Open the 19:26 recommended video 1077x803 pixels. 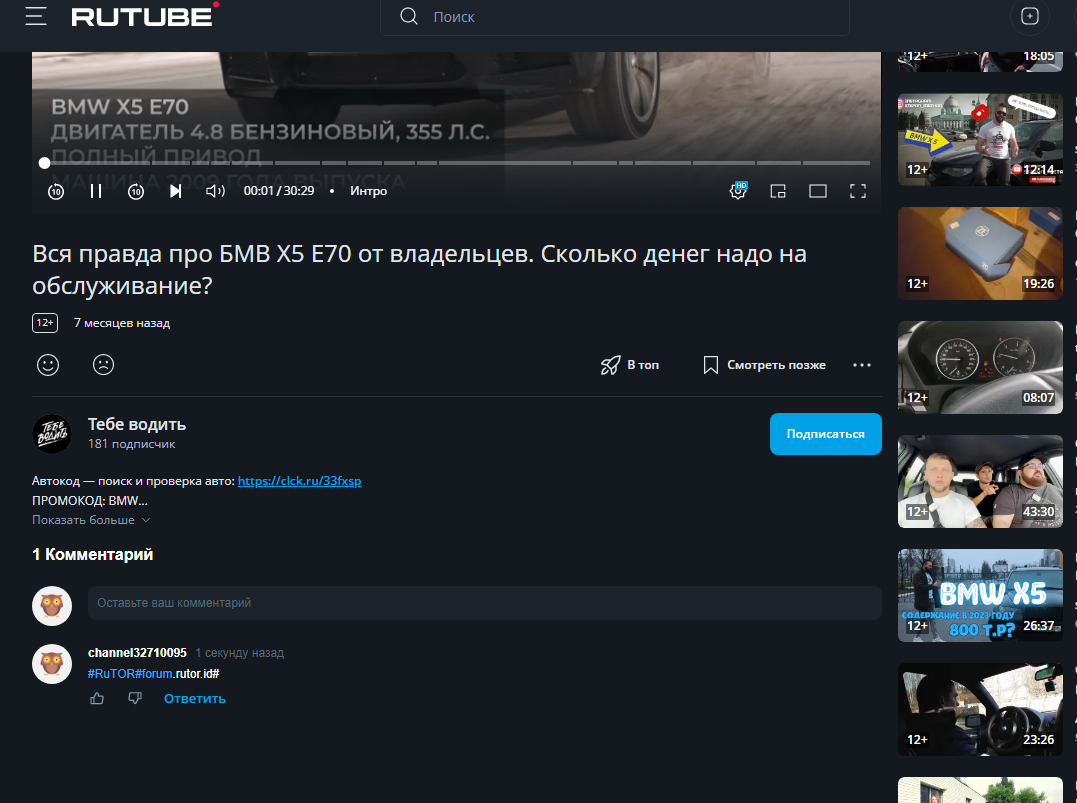980,253
